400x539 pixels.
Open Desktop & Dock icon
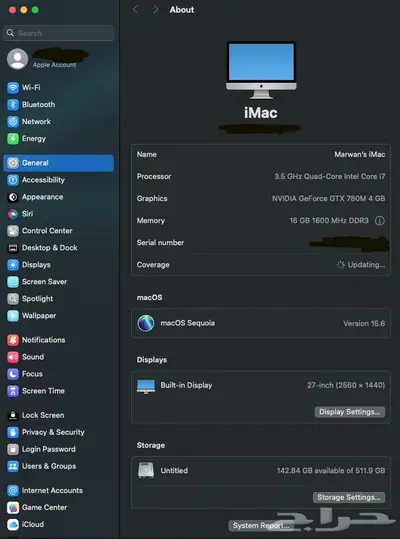click(x=13, y=248)
